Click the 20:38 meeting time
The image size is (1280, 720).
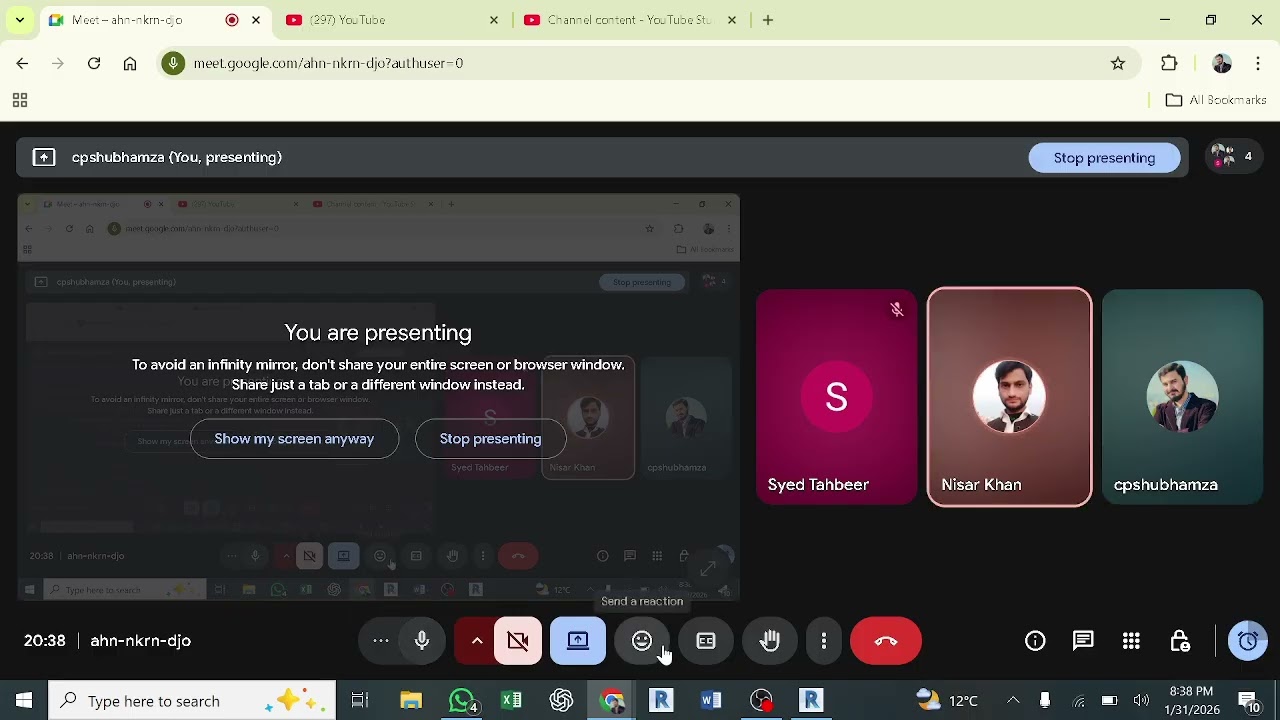pos(45,641)
